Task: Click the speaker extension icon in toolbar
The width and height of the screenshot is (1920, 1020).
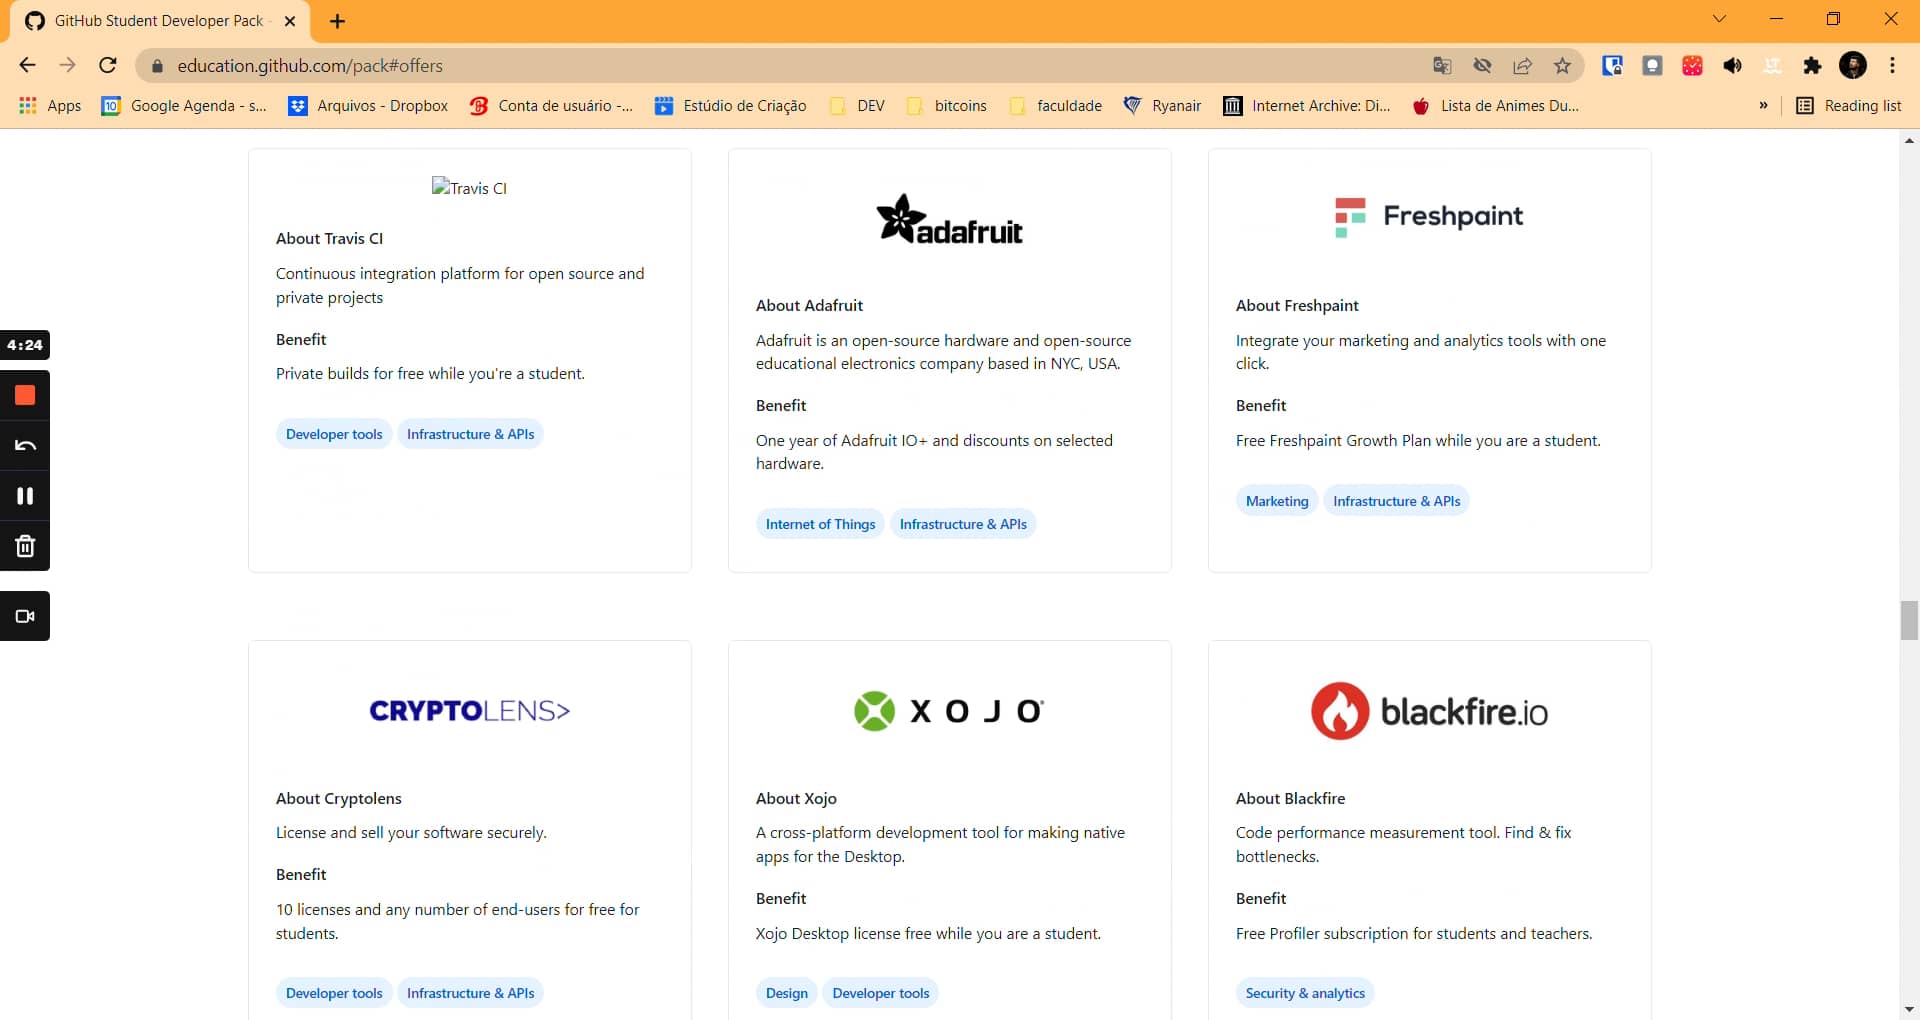Action: (x=1733, y=66)
